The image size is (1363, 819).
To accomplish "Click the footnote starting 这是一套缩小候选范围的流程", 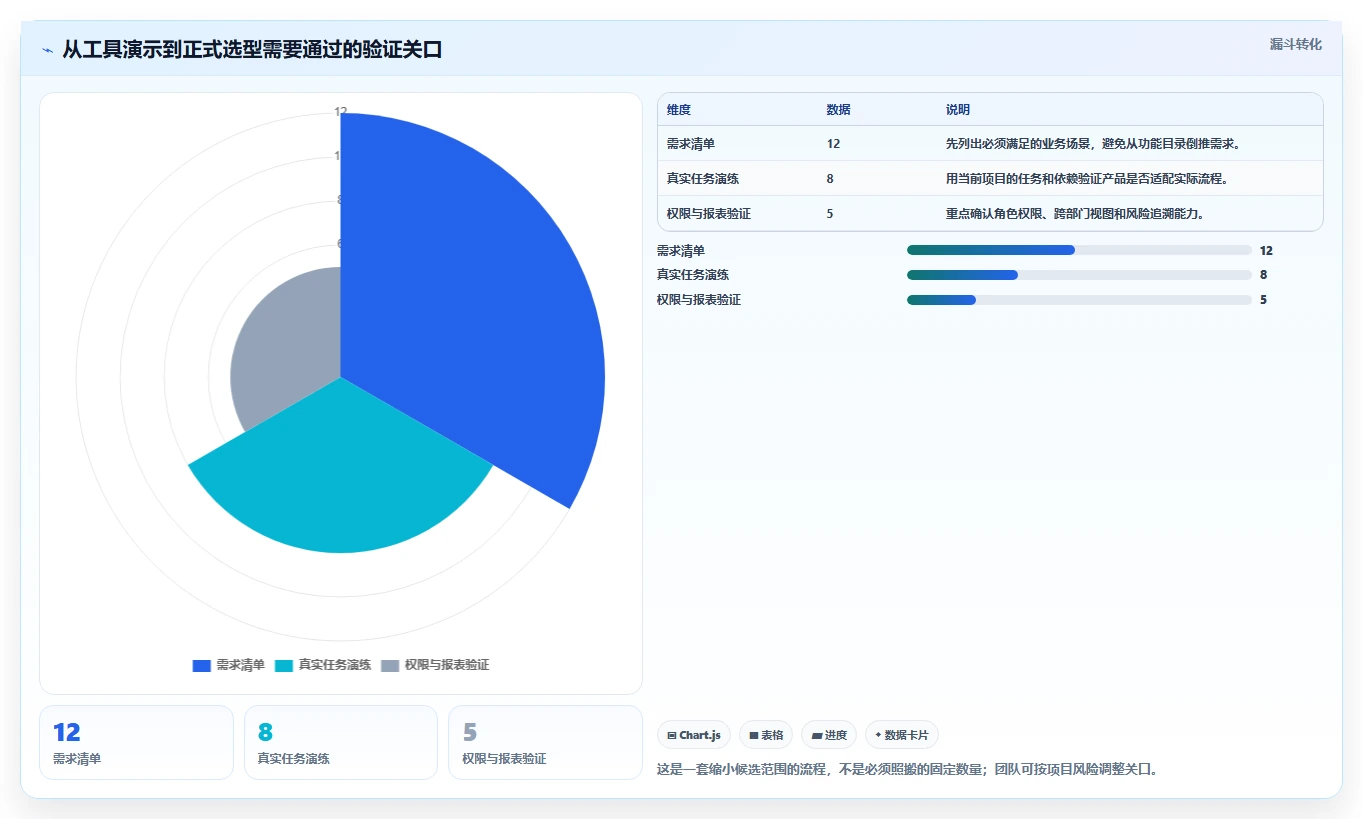I will 907,770.
